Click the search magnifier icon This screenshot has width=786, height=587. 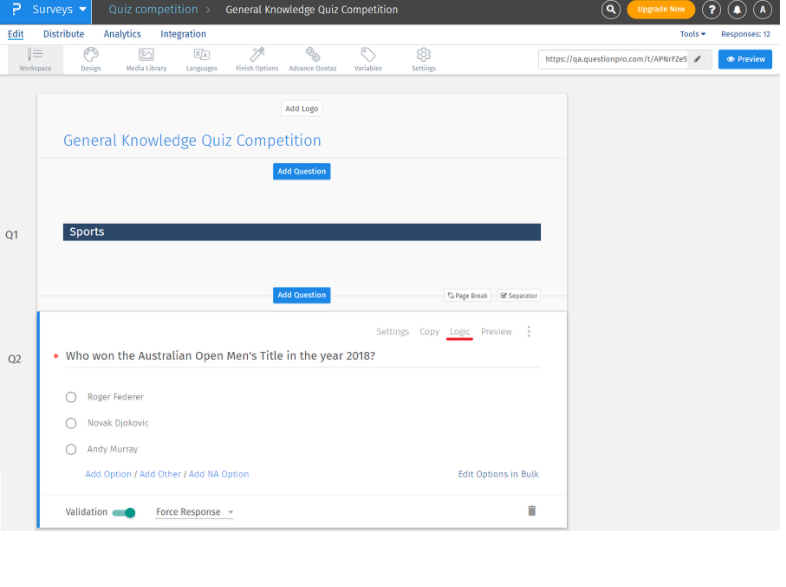click(x=611, y=10)
